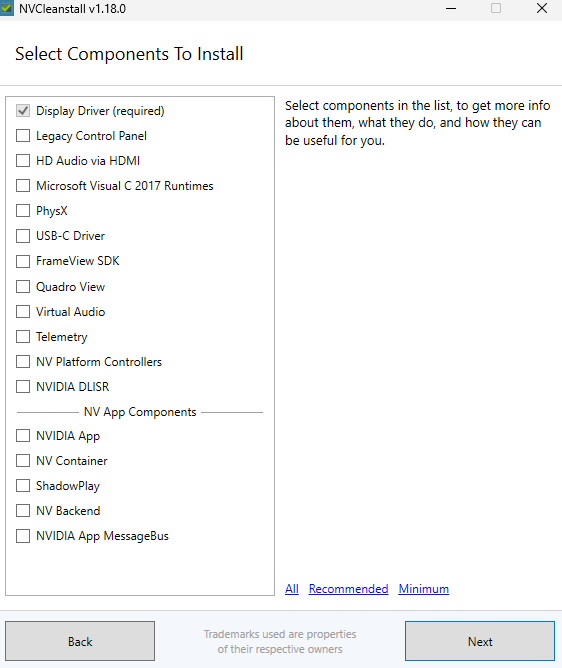Check the Quadro View option

[x=23, y=286]
